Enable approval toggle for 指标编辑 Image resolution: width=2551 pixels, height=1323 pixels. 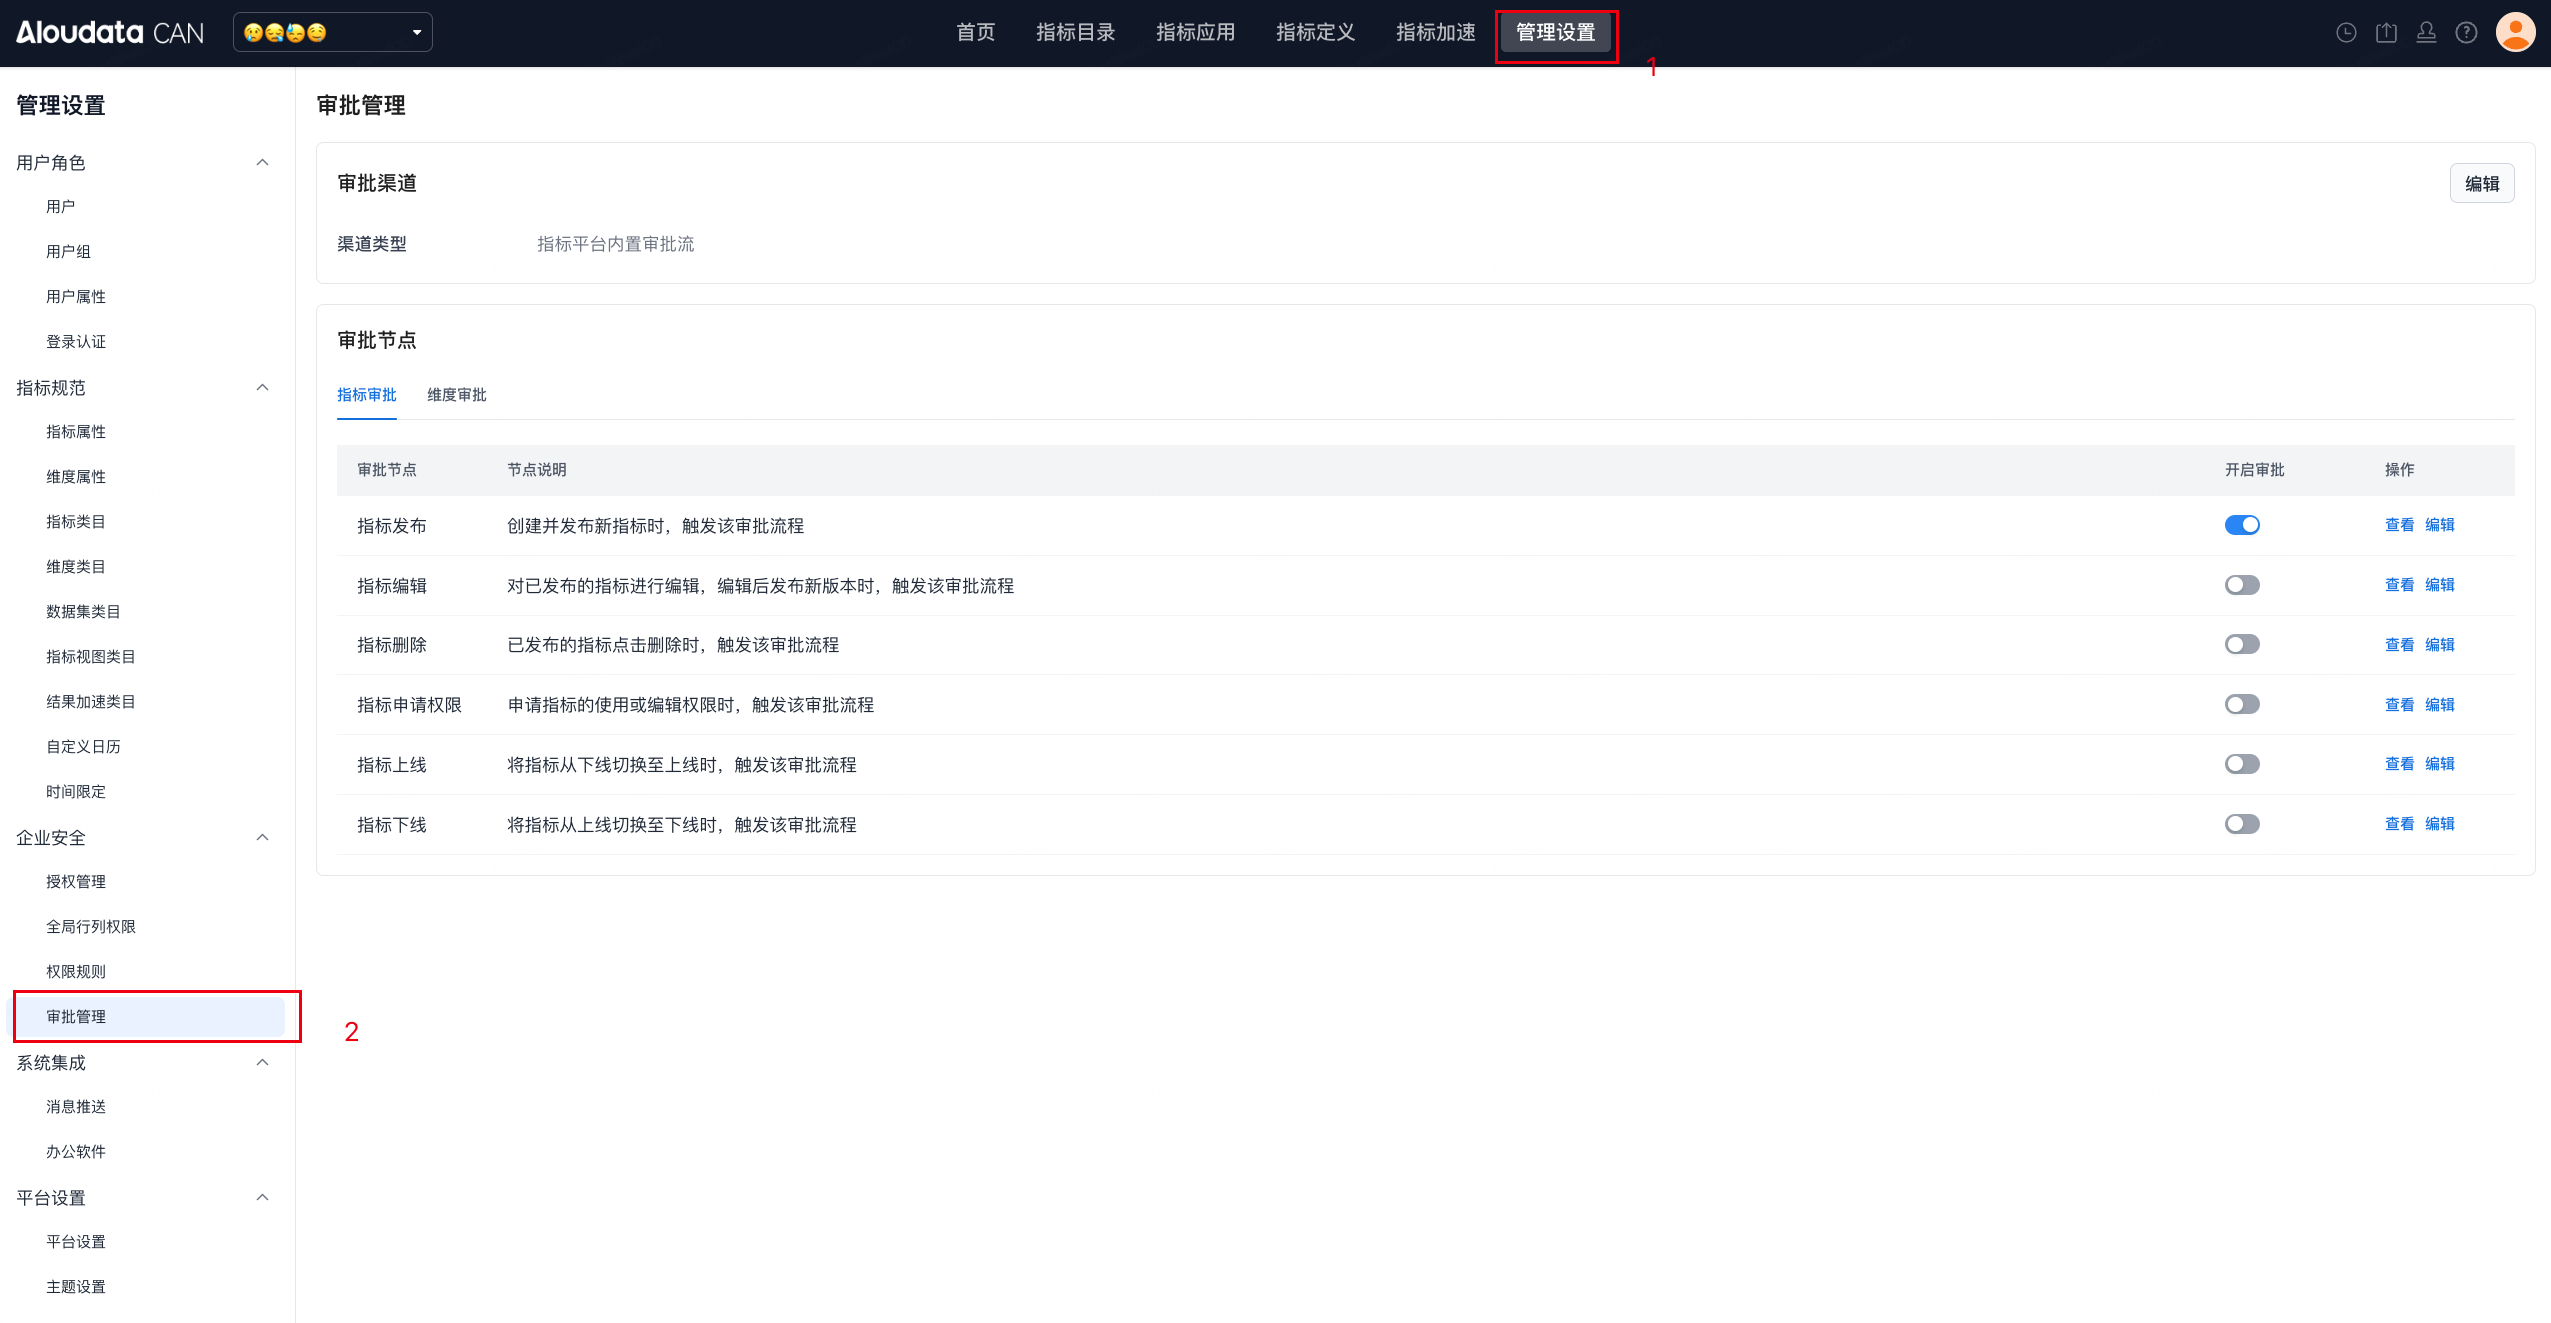point(2241,585)
